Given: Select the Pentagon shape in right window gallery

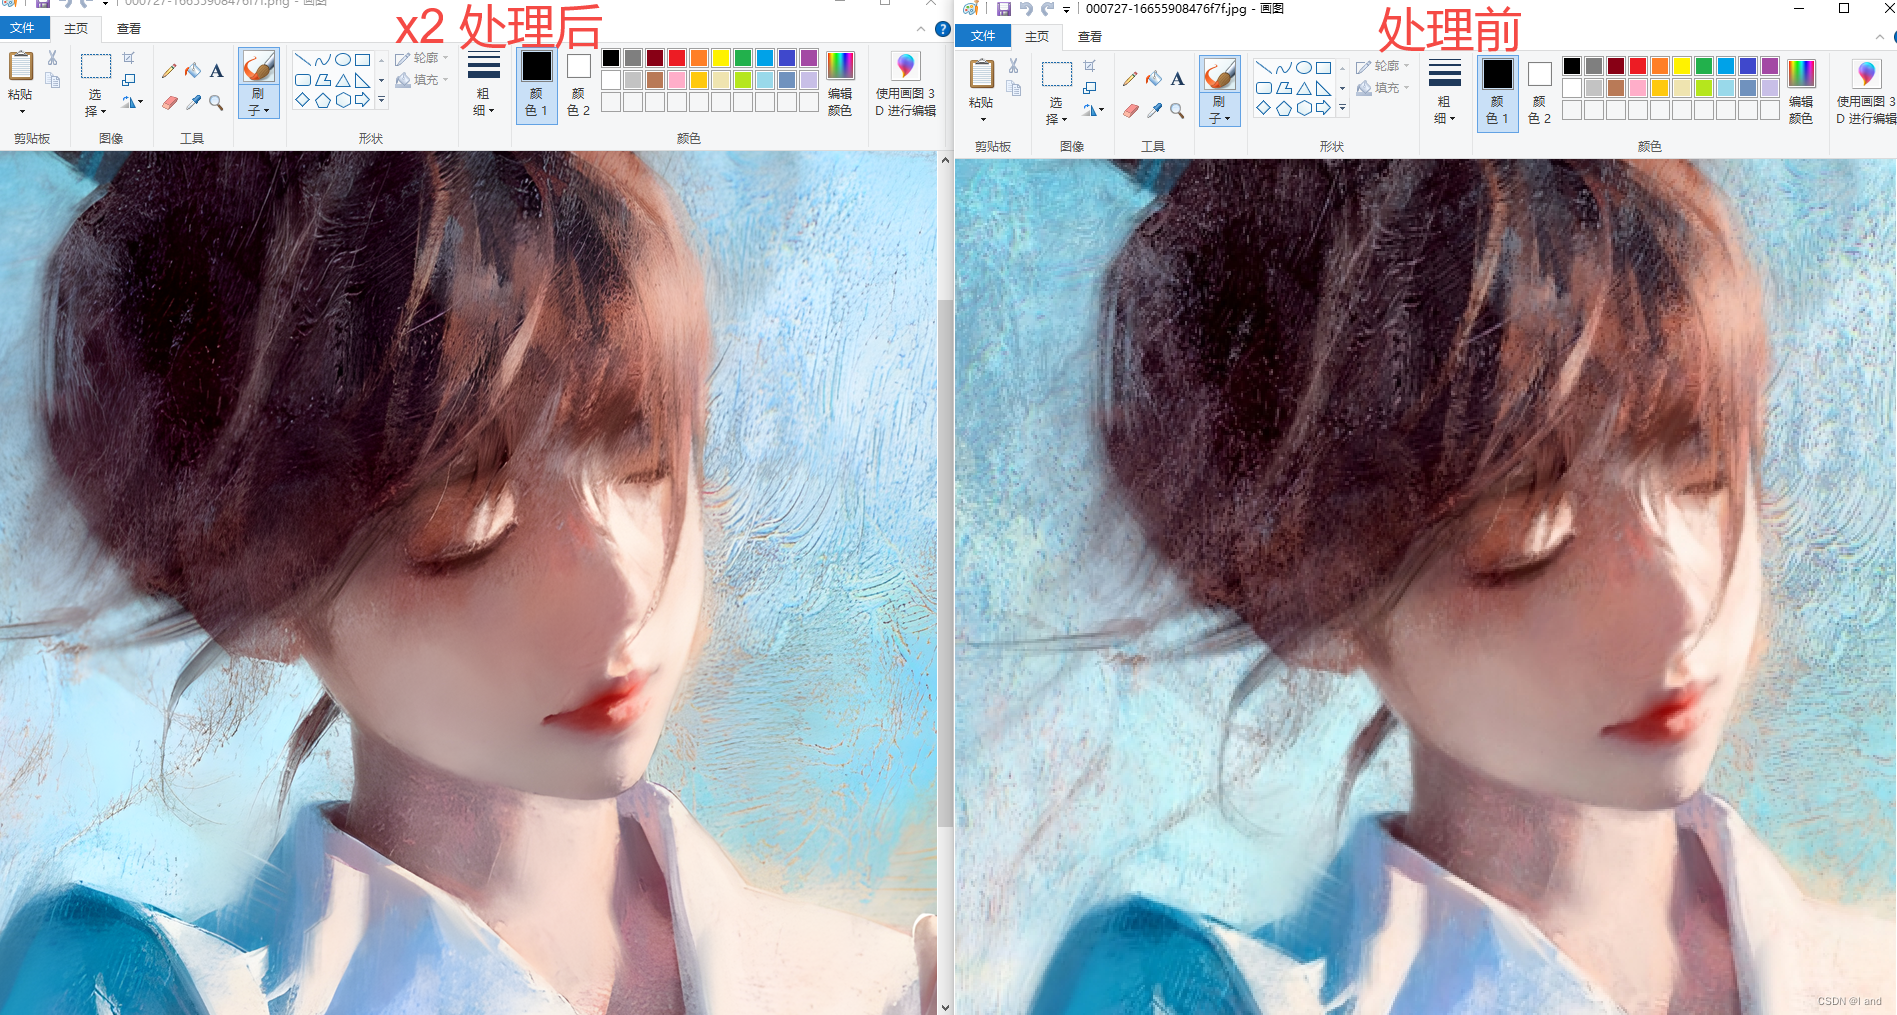Looking at the screenshot, I should coord(1284,108).
